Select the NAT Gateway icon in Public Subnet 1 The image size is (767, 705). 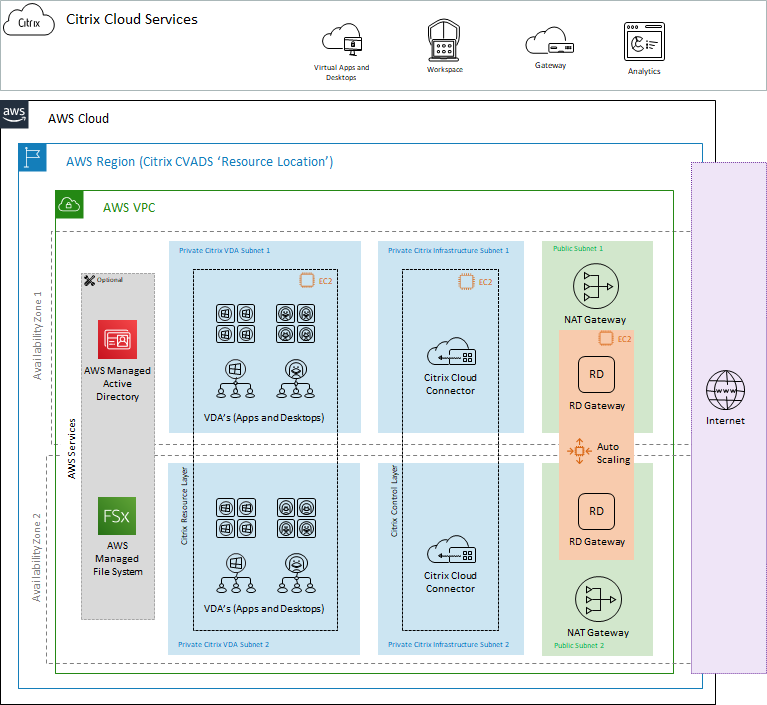point(596,287)
